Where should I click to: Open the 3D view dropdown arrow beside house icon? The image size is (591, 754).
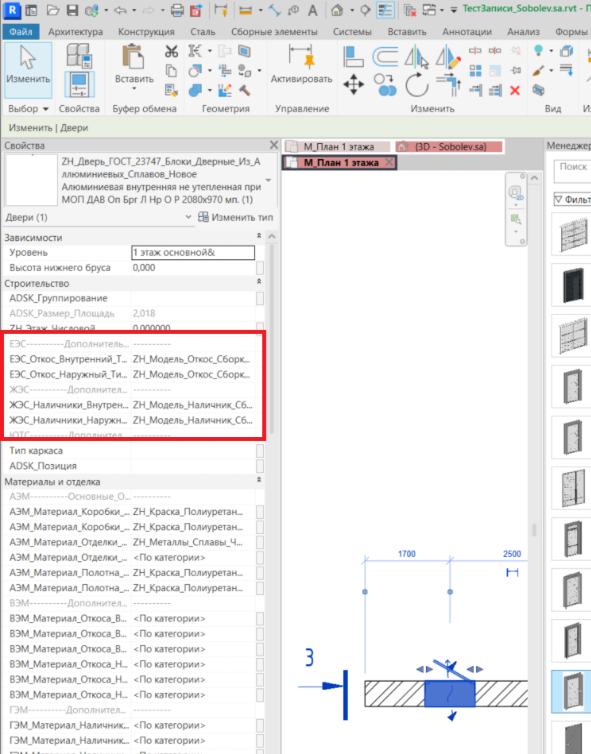tap(352, 10)
